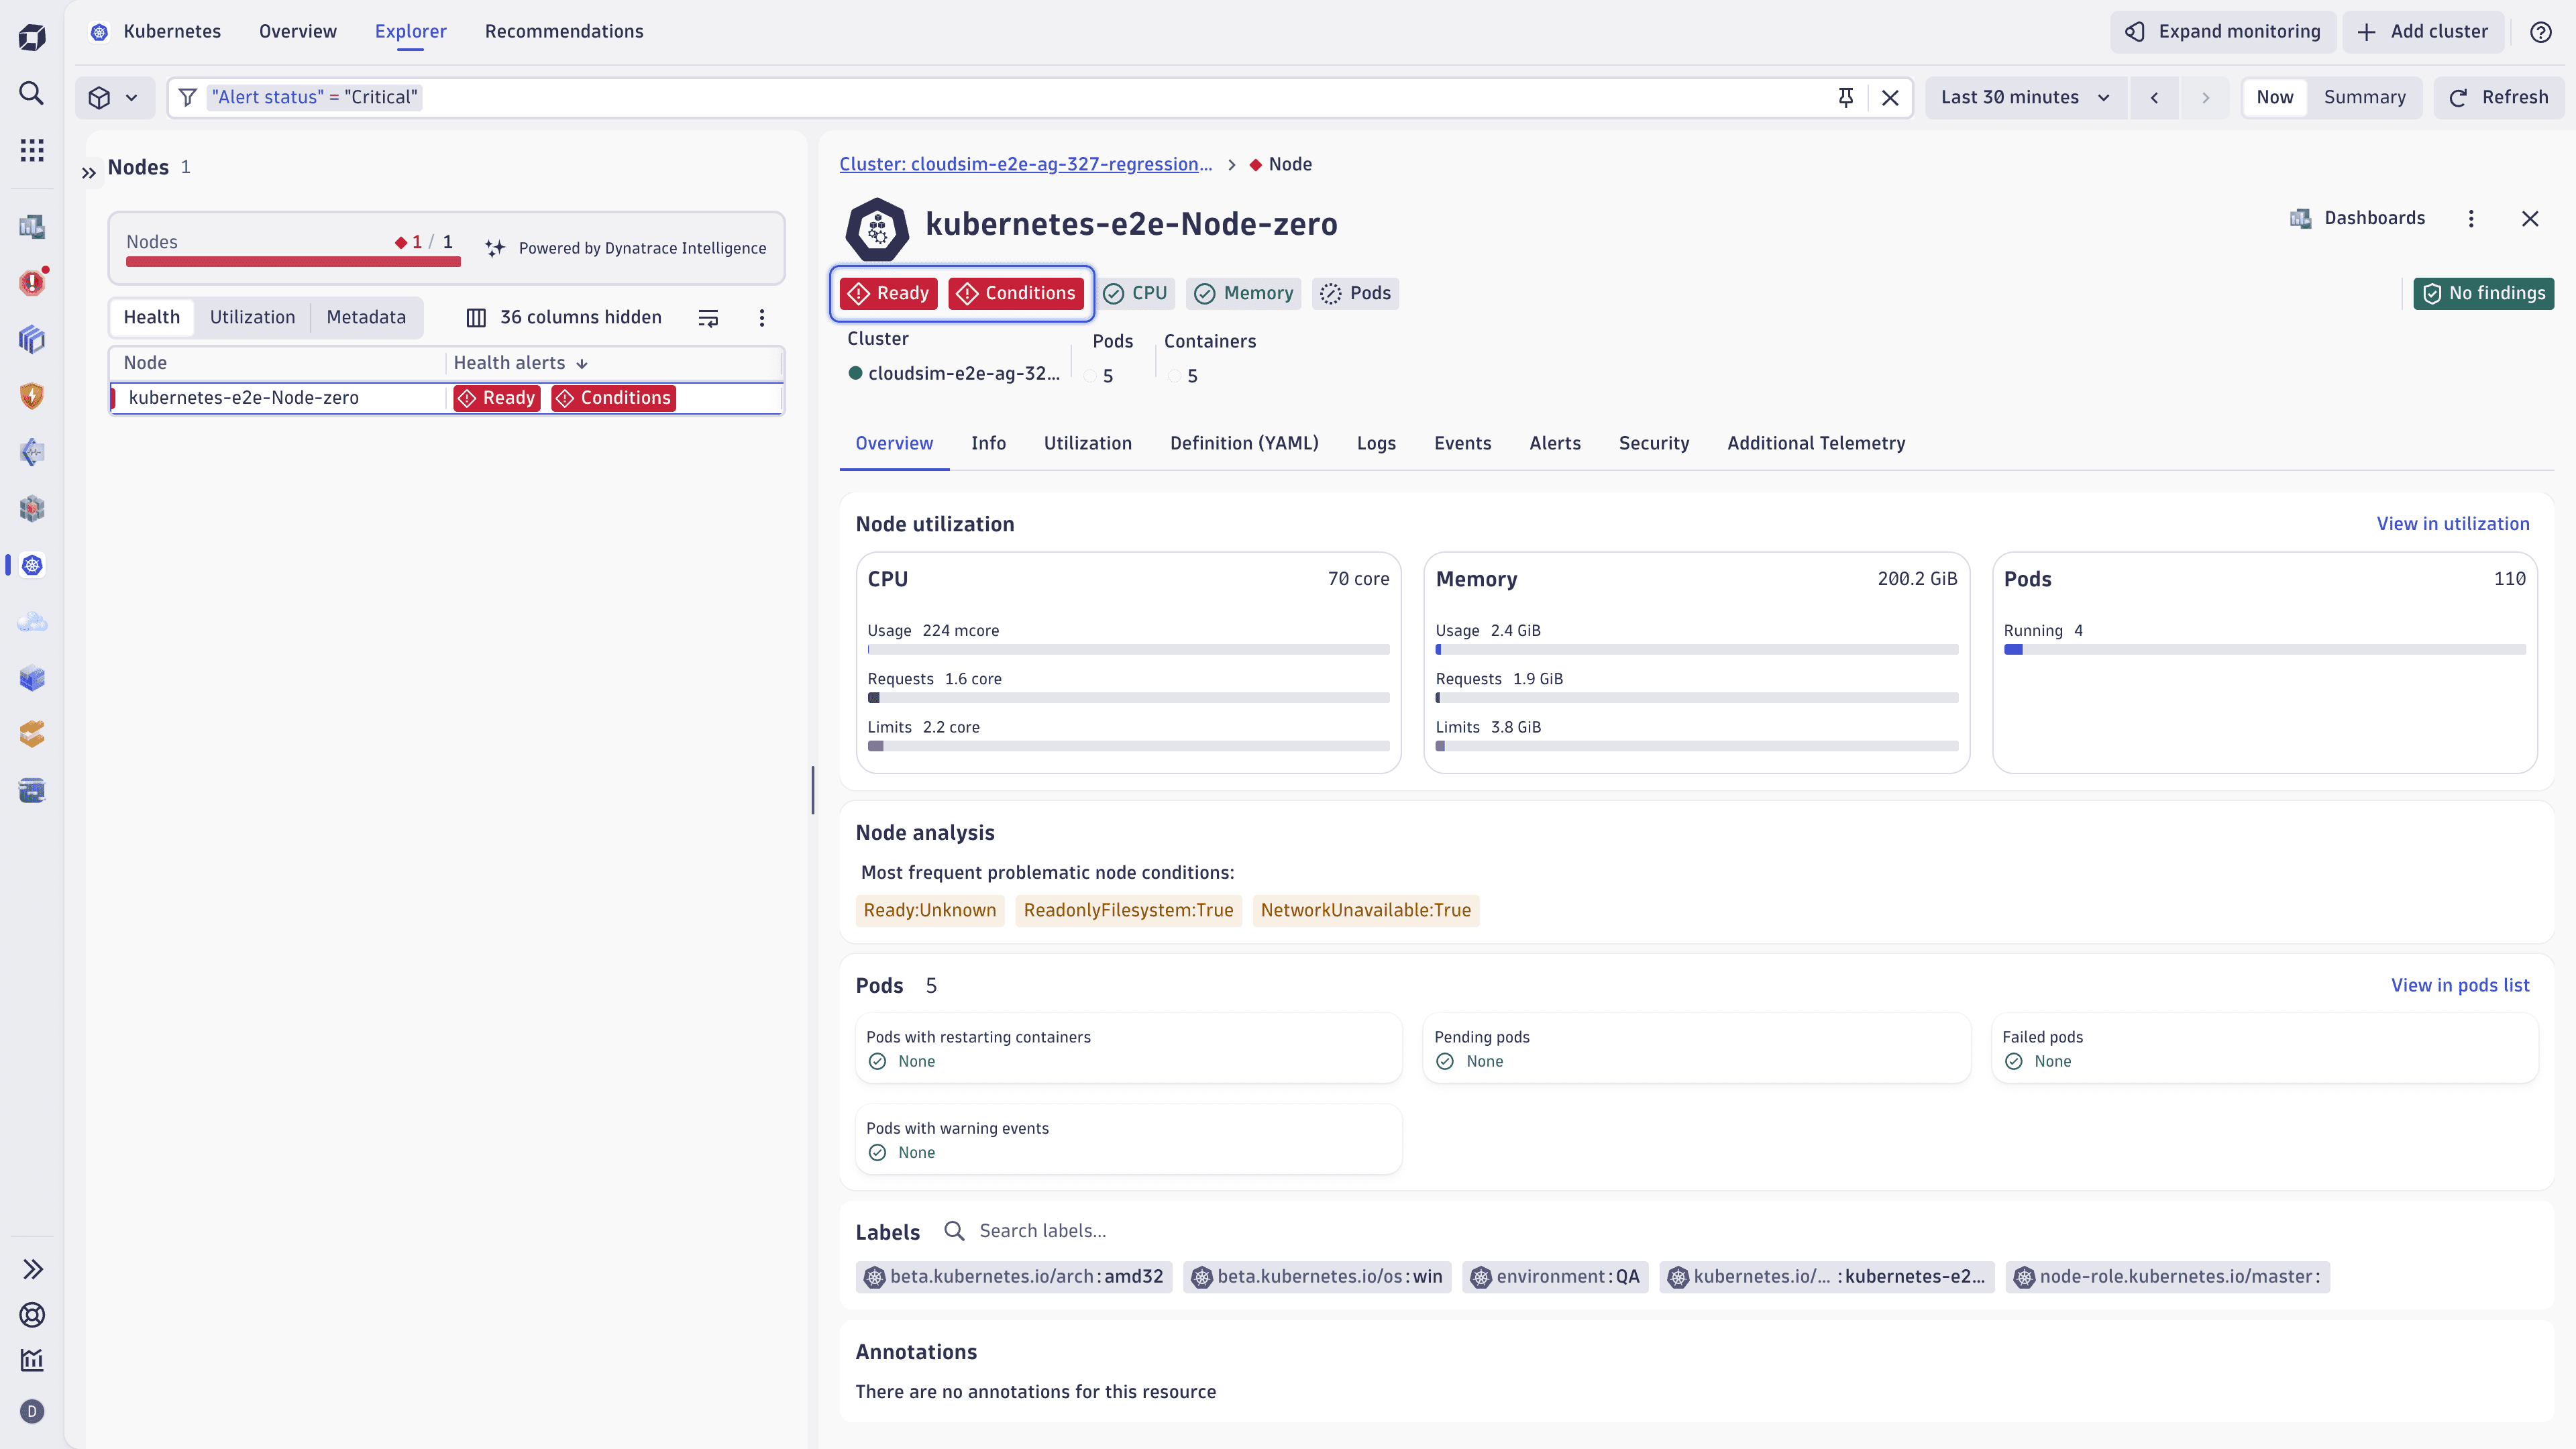Image resolution: width=2576 pixels, height=1449 pixels.
Task: Open the Problems app icon with red badge
Action: pyautogui.click(x=32, y=283)
